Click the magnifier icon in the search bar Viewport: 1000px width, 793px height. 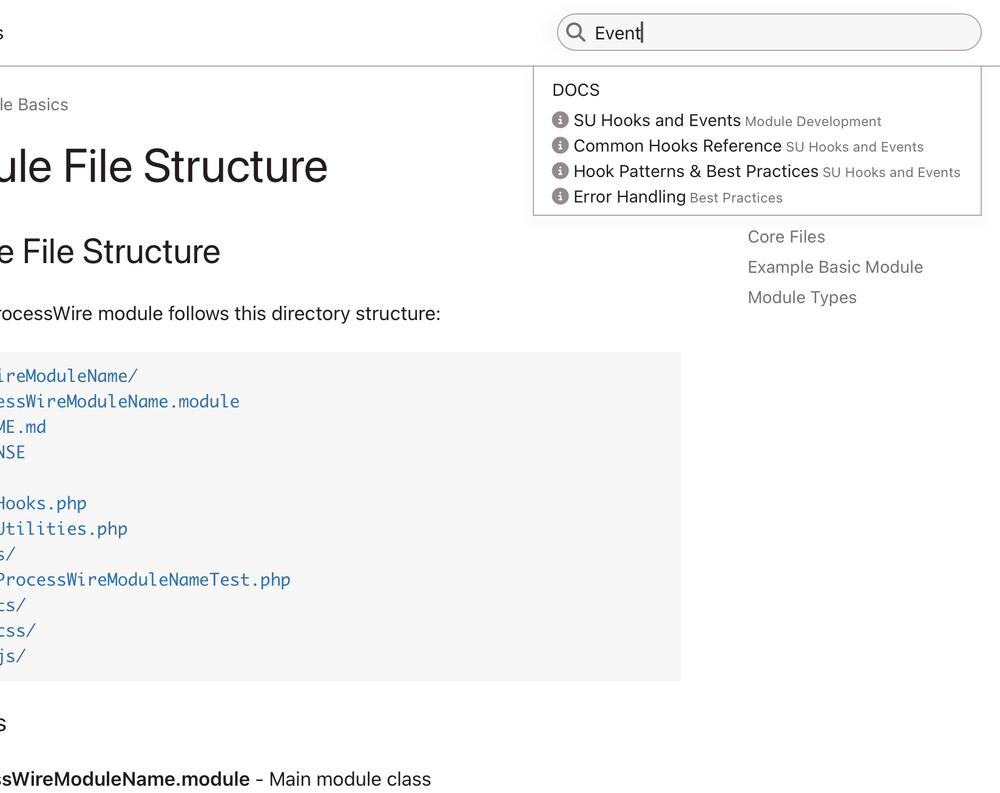[575, 33]
